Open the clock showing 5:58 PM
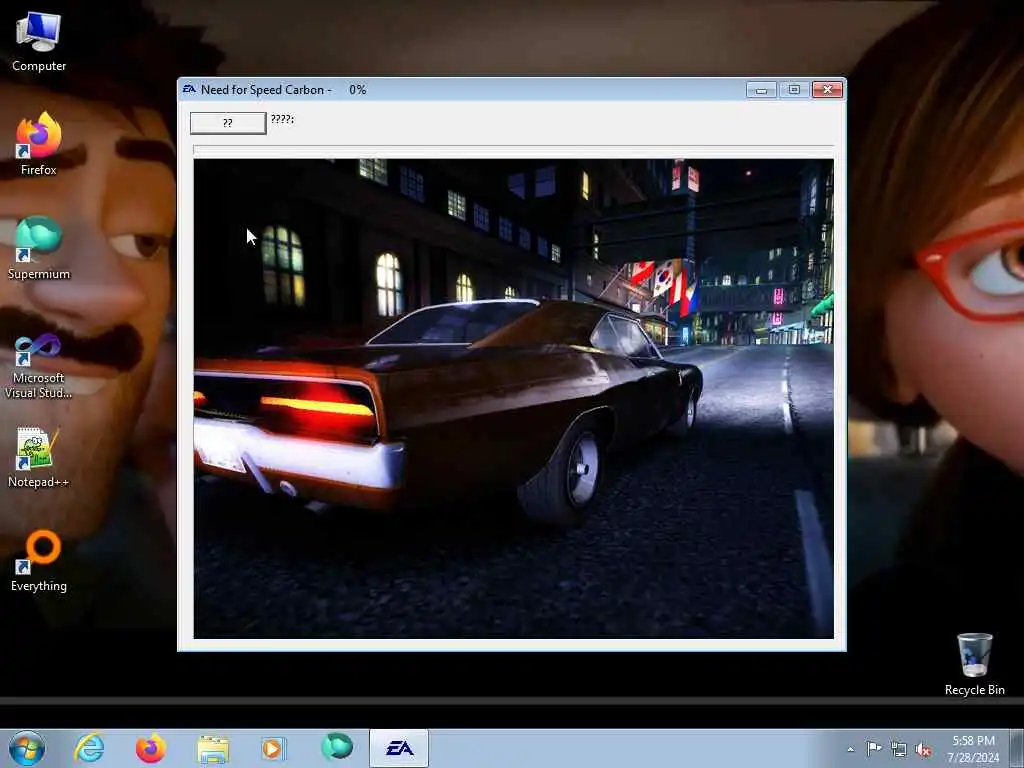Image resolution: width=1024 pixels, height=768 pixels. [973, 749]
